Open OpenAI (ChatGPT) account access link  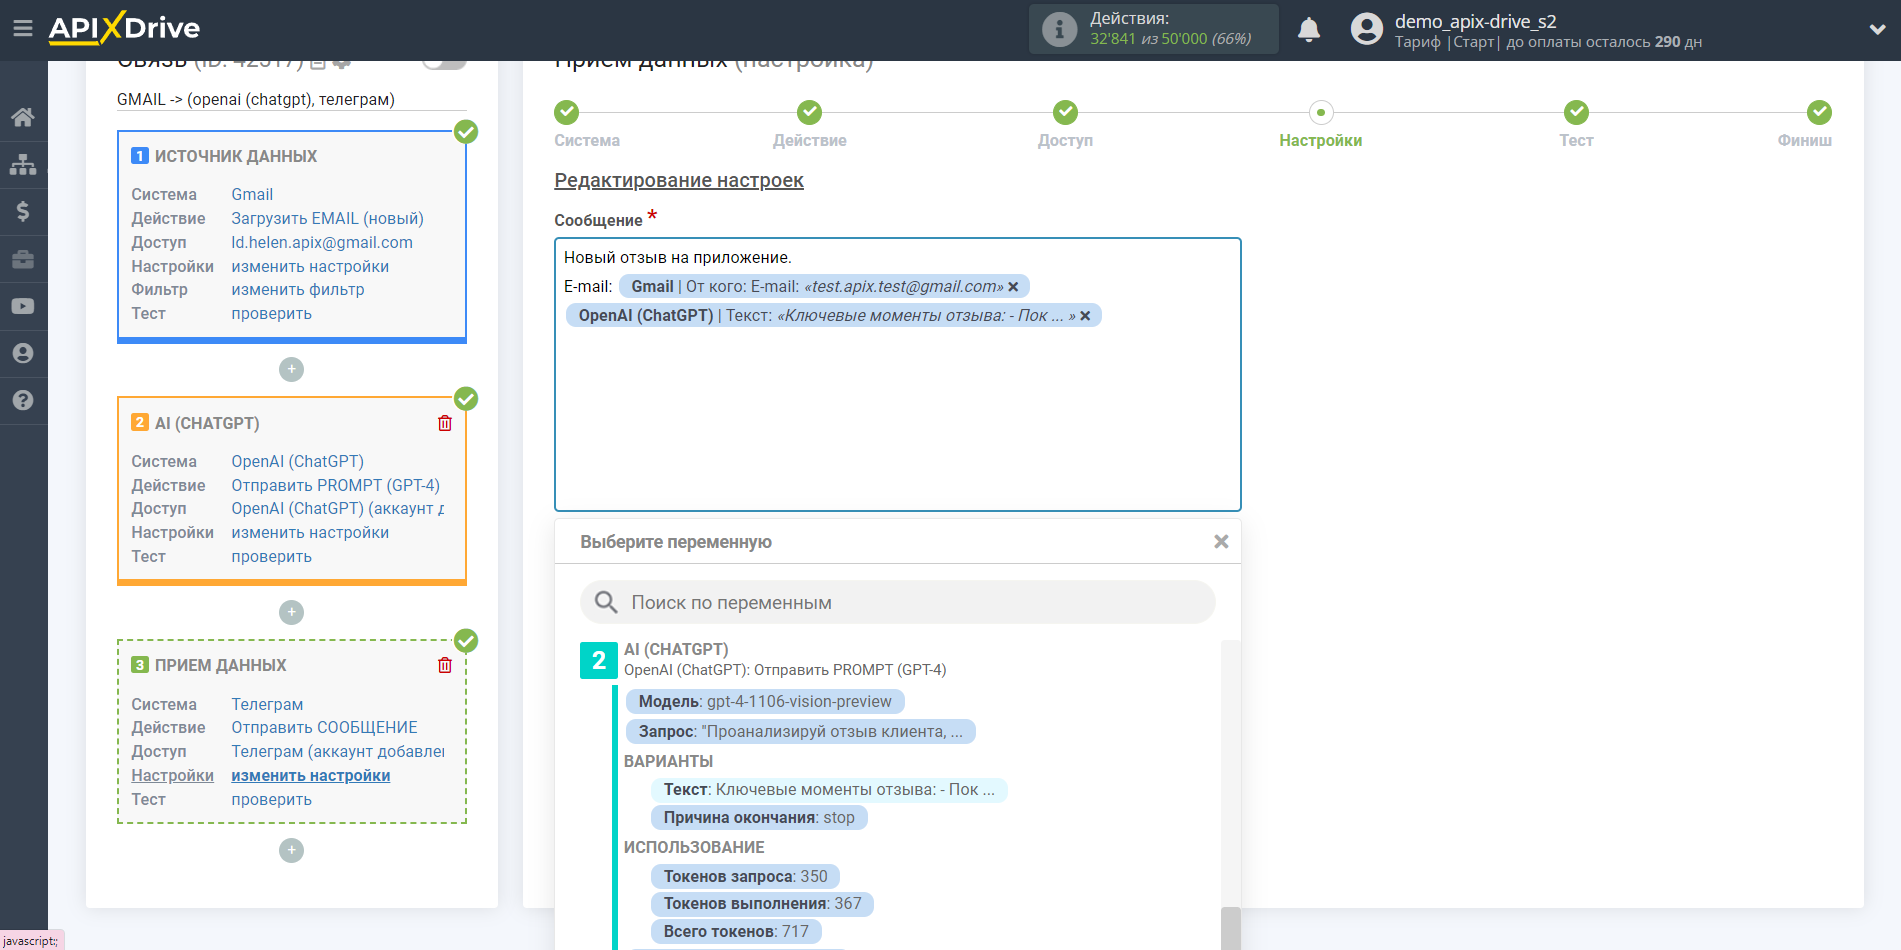(x=337, y=509)
